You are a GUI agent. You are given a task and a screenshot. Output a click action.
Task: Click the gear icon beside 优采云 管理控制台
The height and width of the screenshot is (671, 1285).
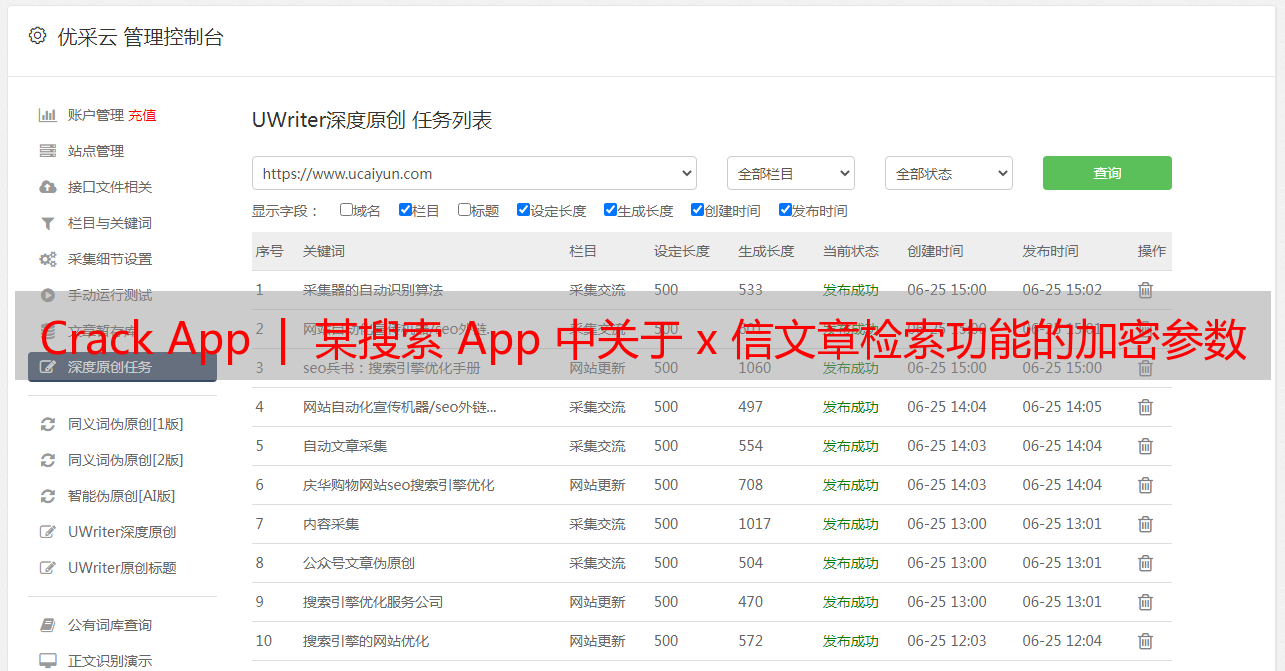pyautogui.click(x=37, y=36)
